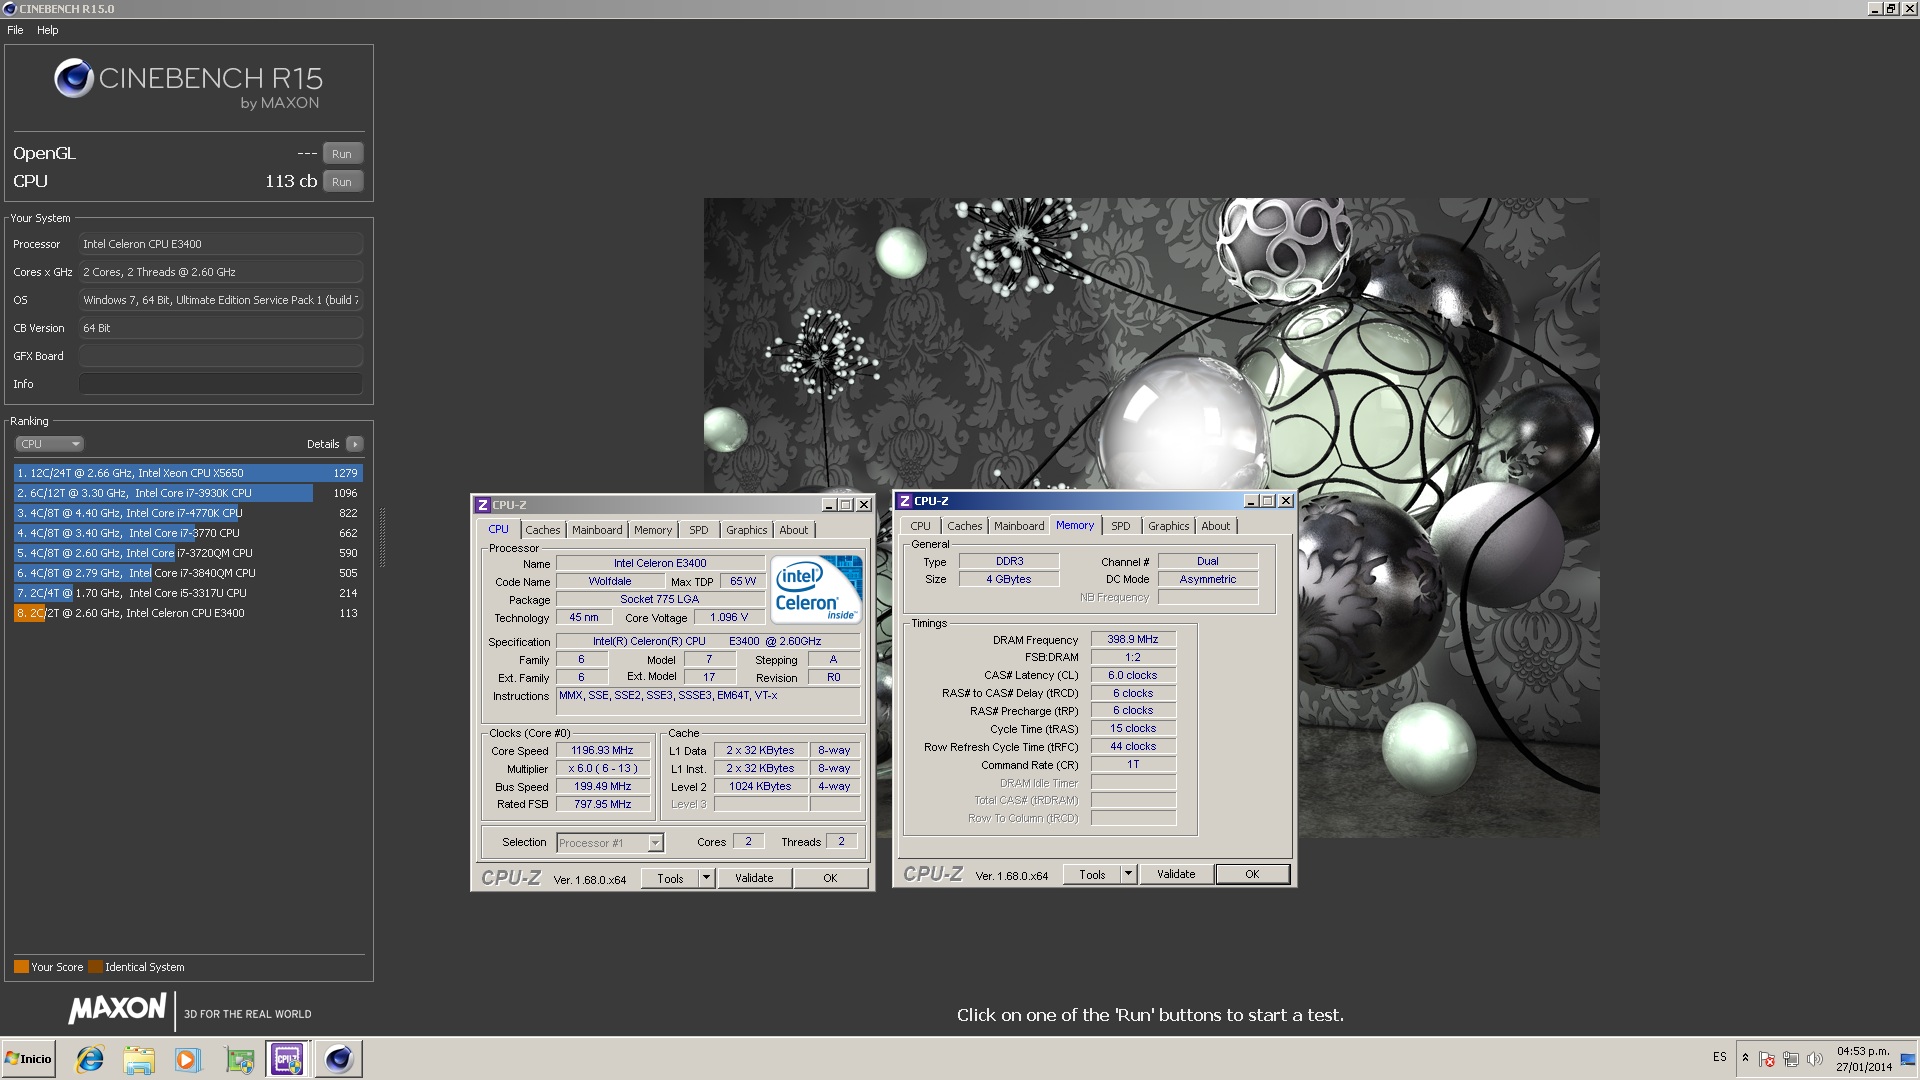Open the File menu
Image resolution: width=1920 pixels, height=1080 pixels.
coord(15,30)
